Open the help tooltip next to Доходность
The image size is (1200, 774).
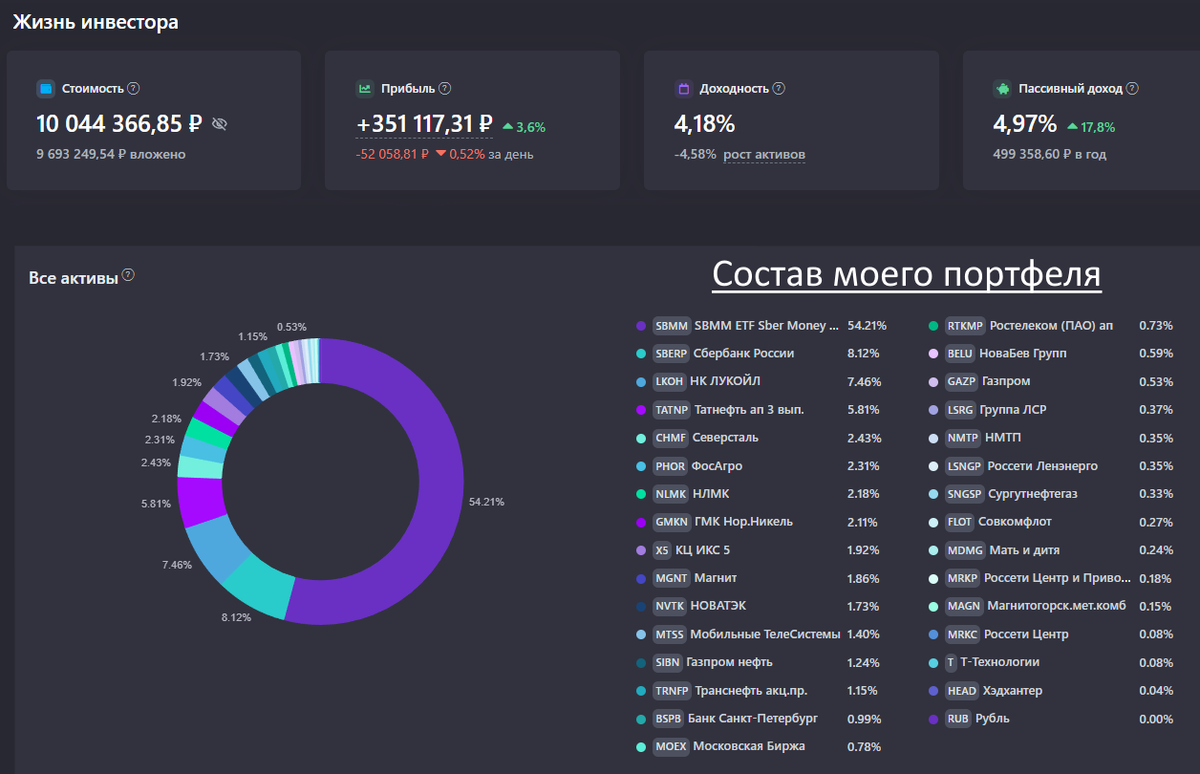point(779,89)
